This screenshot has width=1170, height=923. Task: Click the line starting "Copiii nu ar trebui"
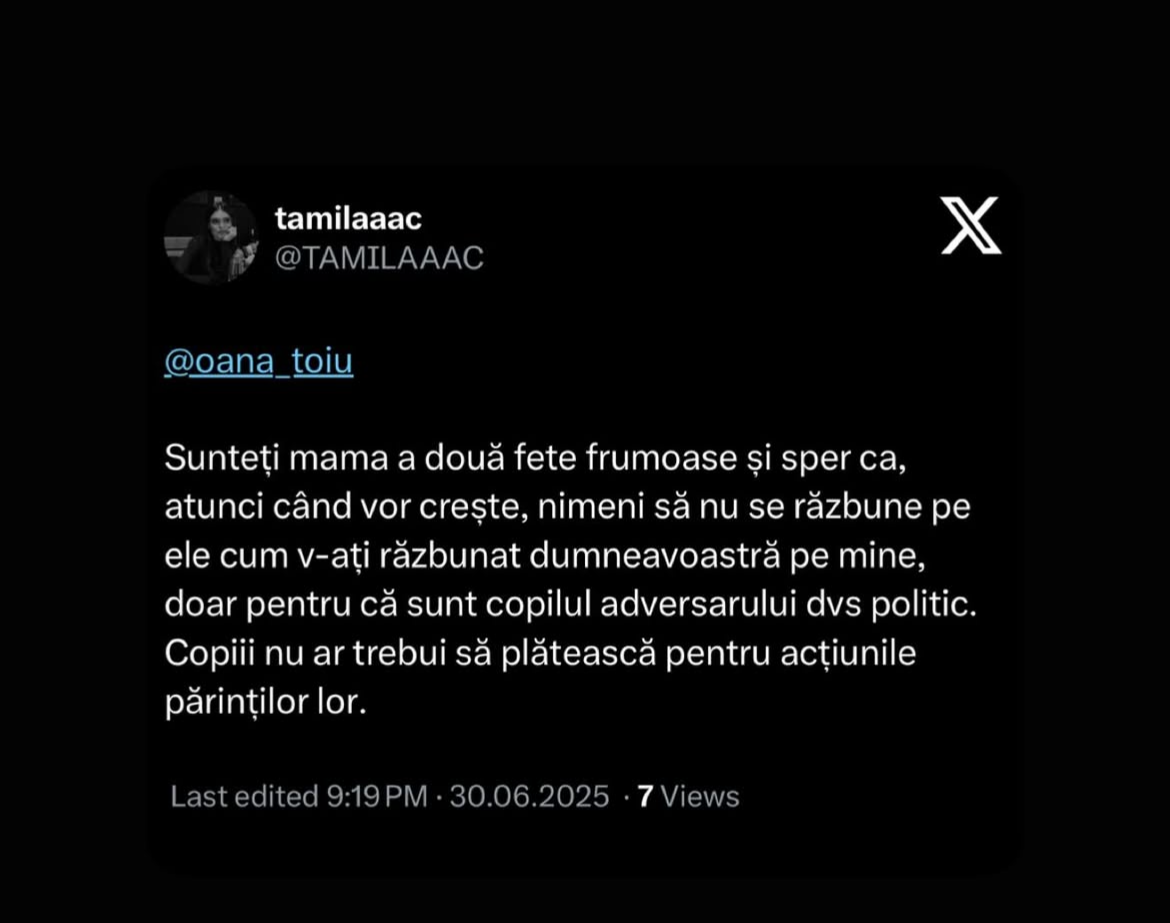pyautogui.click(x=540, y=654)
